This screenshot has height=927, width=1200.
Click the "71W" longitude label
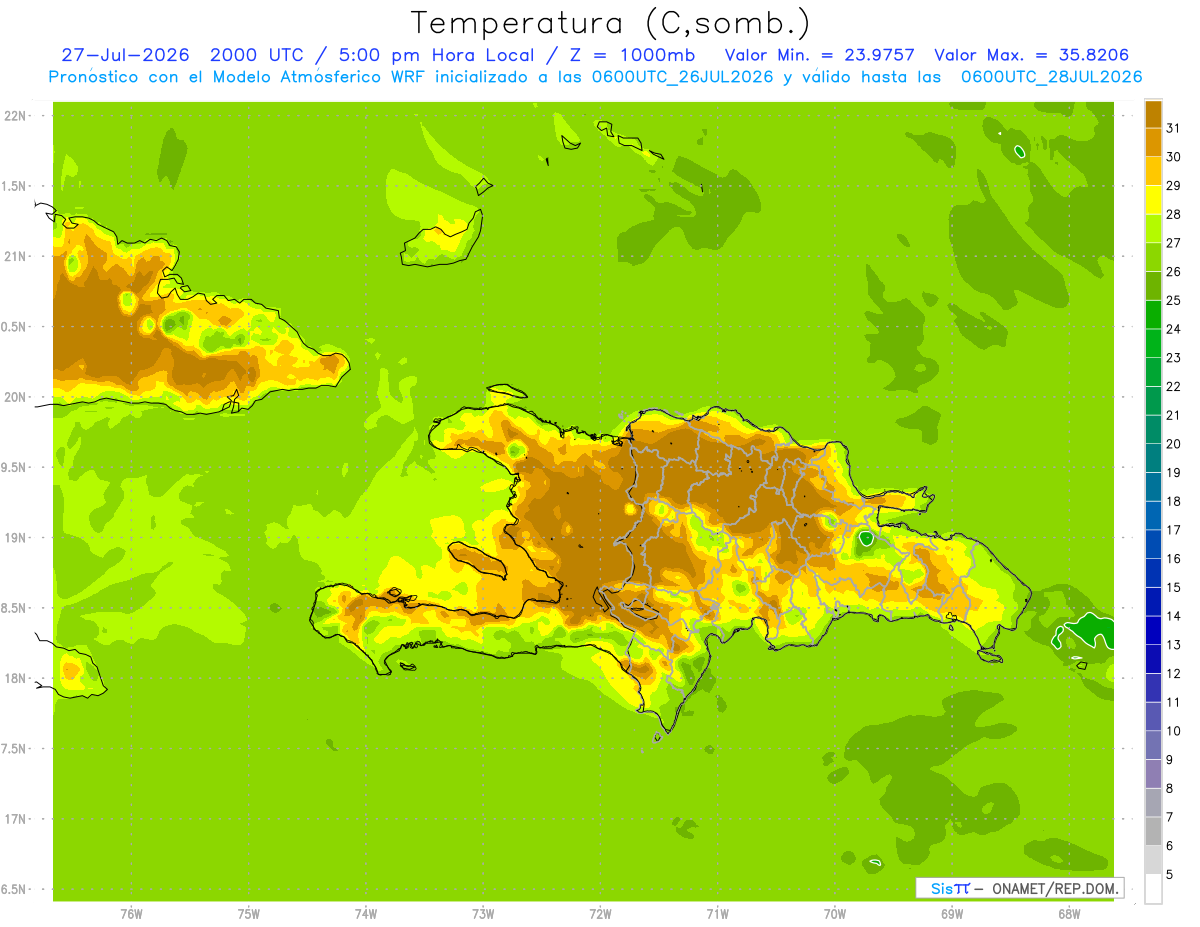pyautogui.click(x=717, y=913)
